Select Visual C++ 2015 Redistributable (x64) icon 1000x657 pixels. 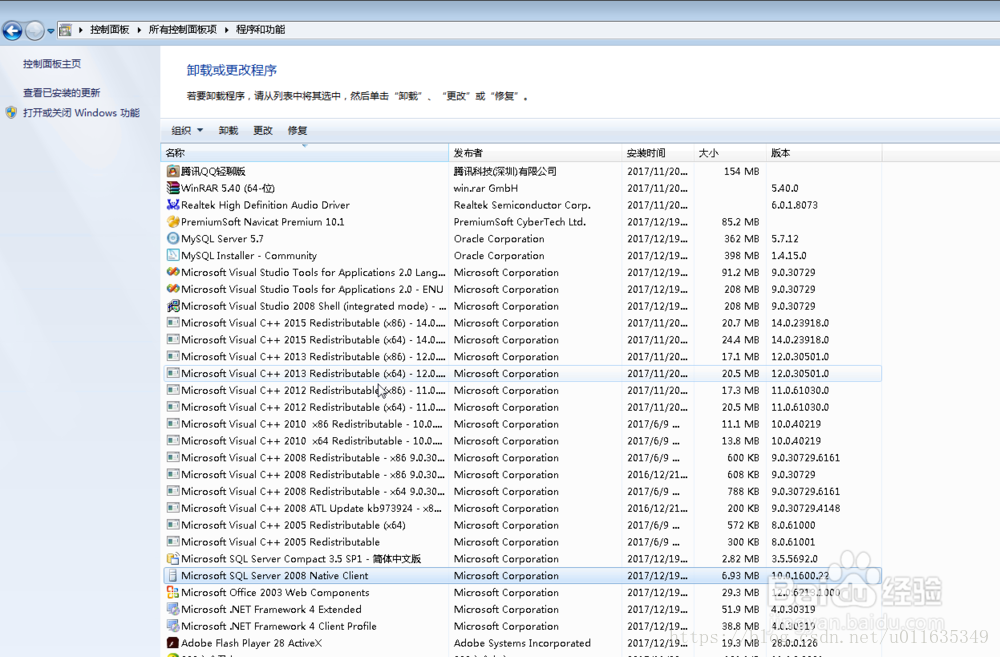173,339
